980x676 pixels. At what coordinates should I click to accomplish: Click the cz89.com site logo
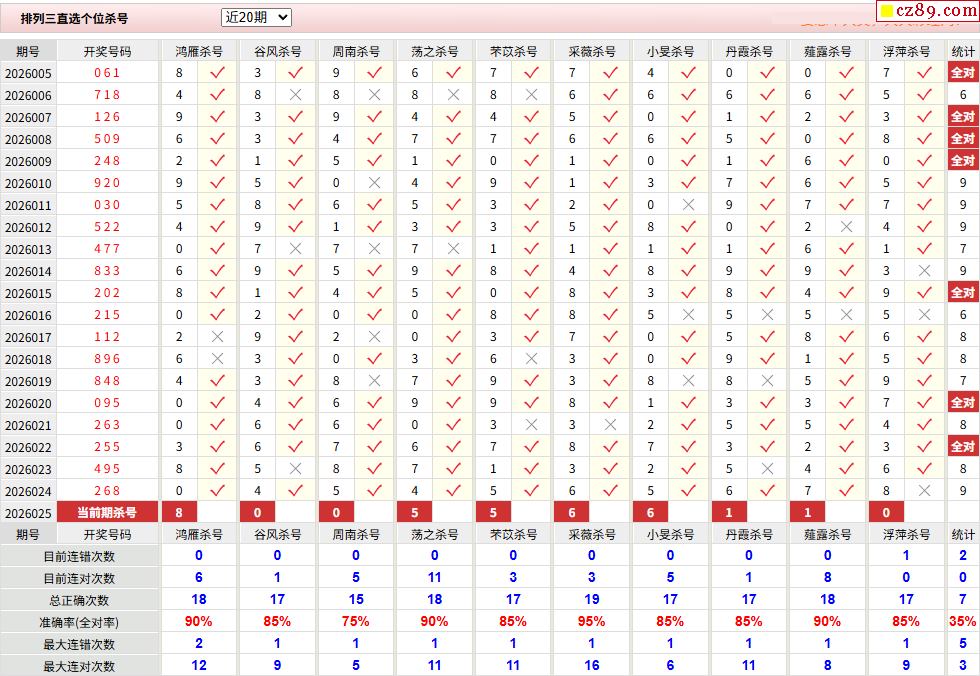(x=928, y=11)
